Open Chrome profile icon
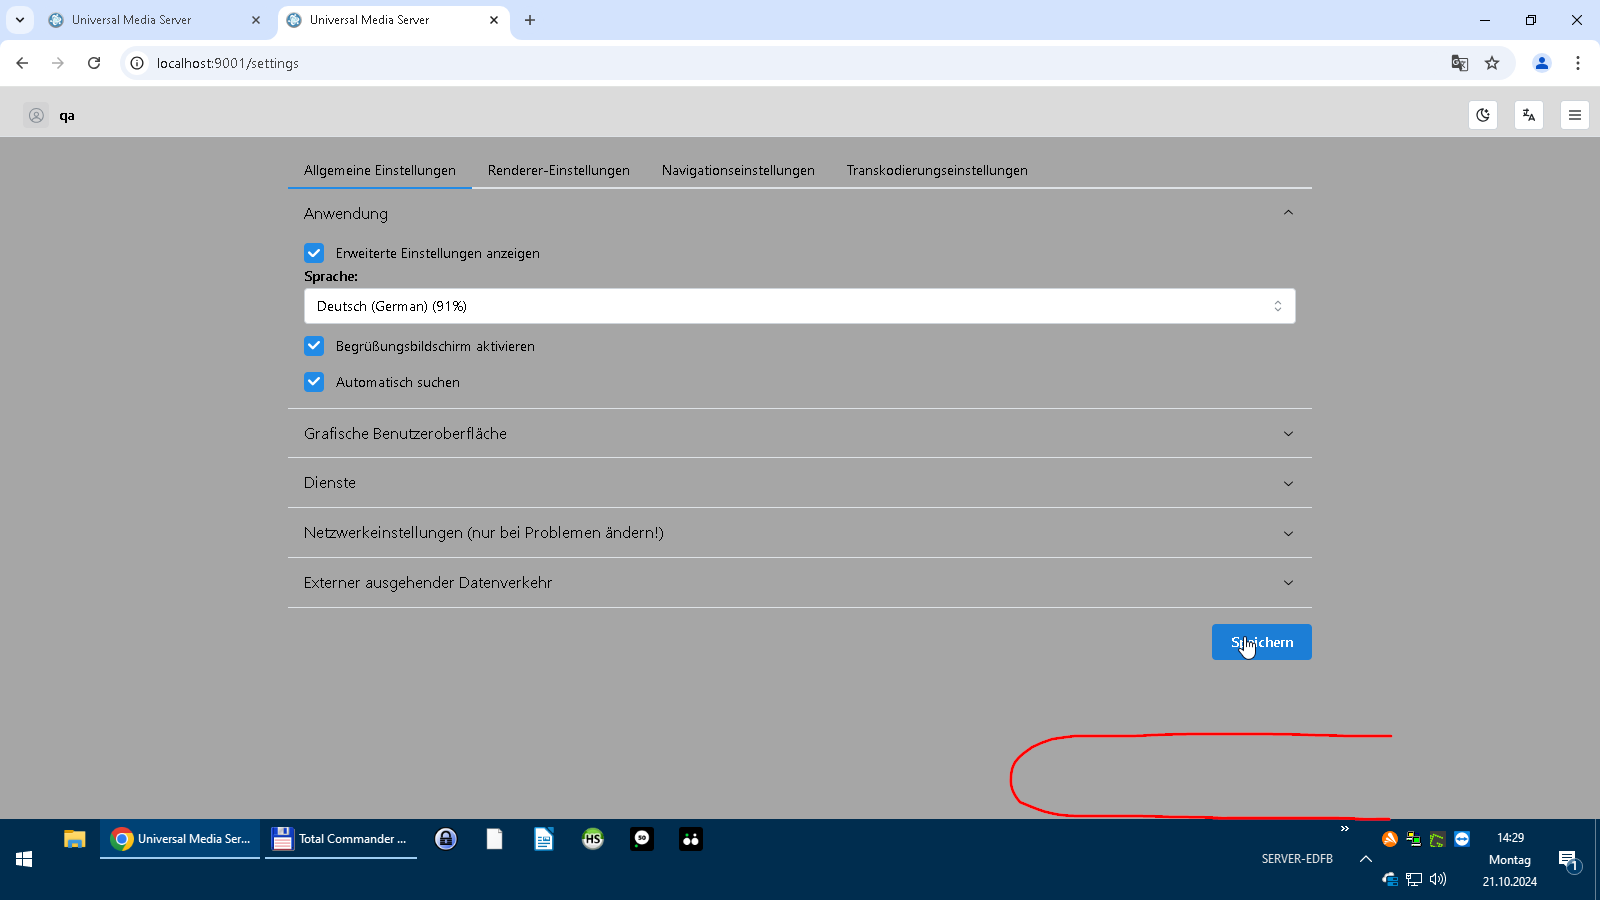This screenshot has width=1600, height=900. pos(1542,63)
